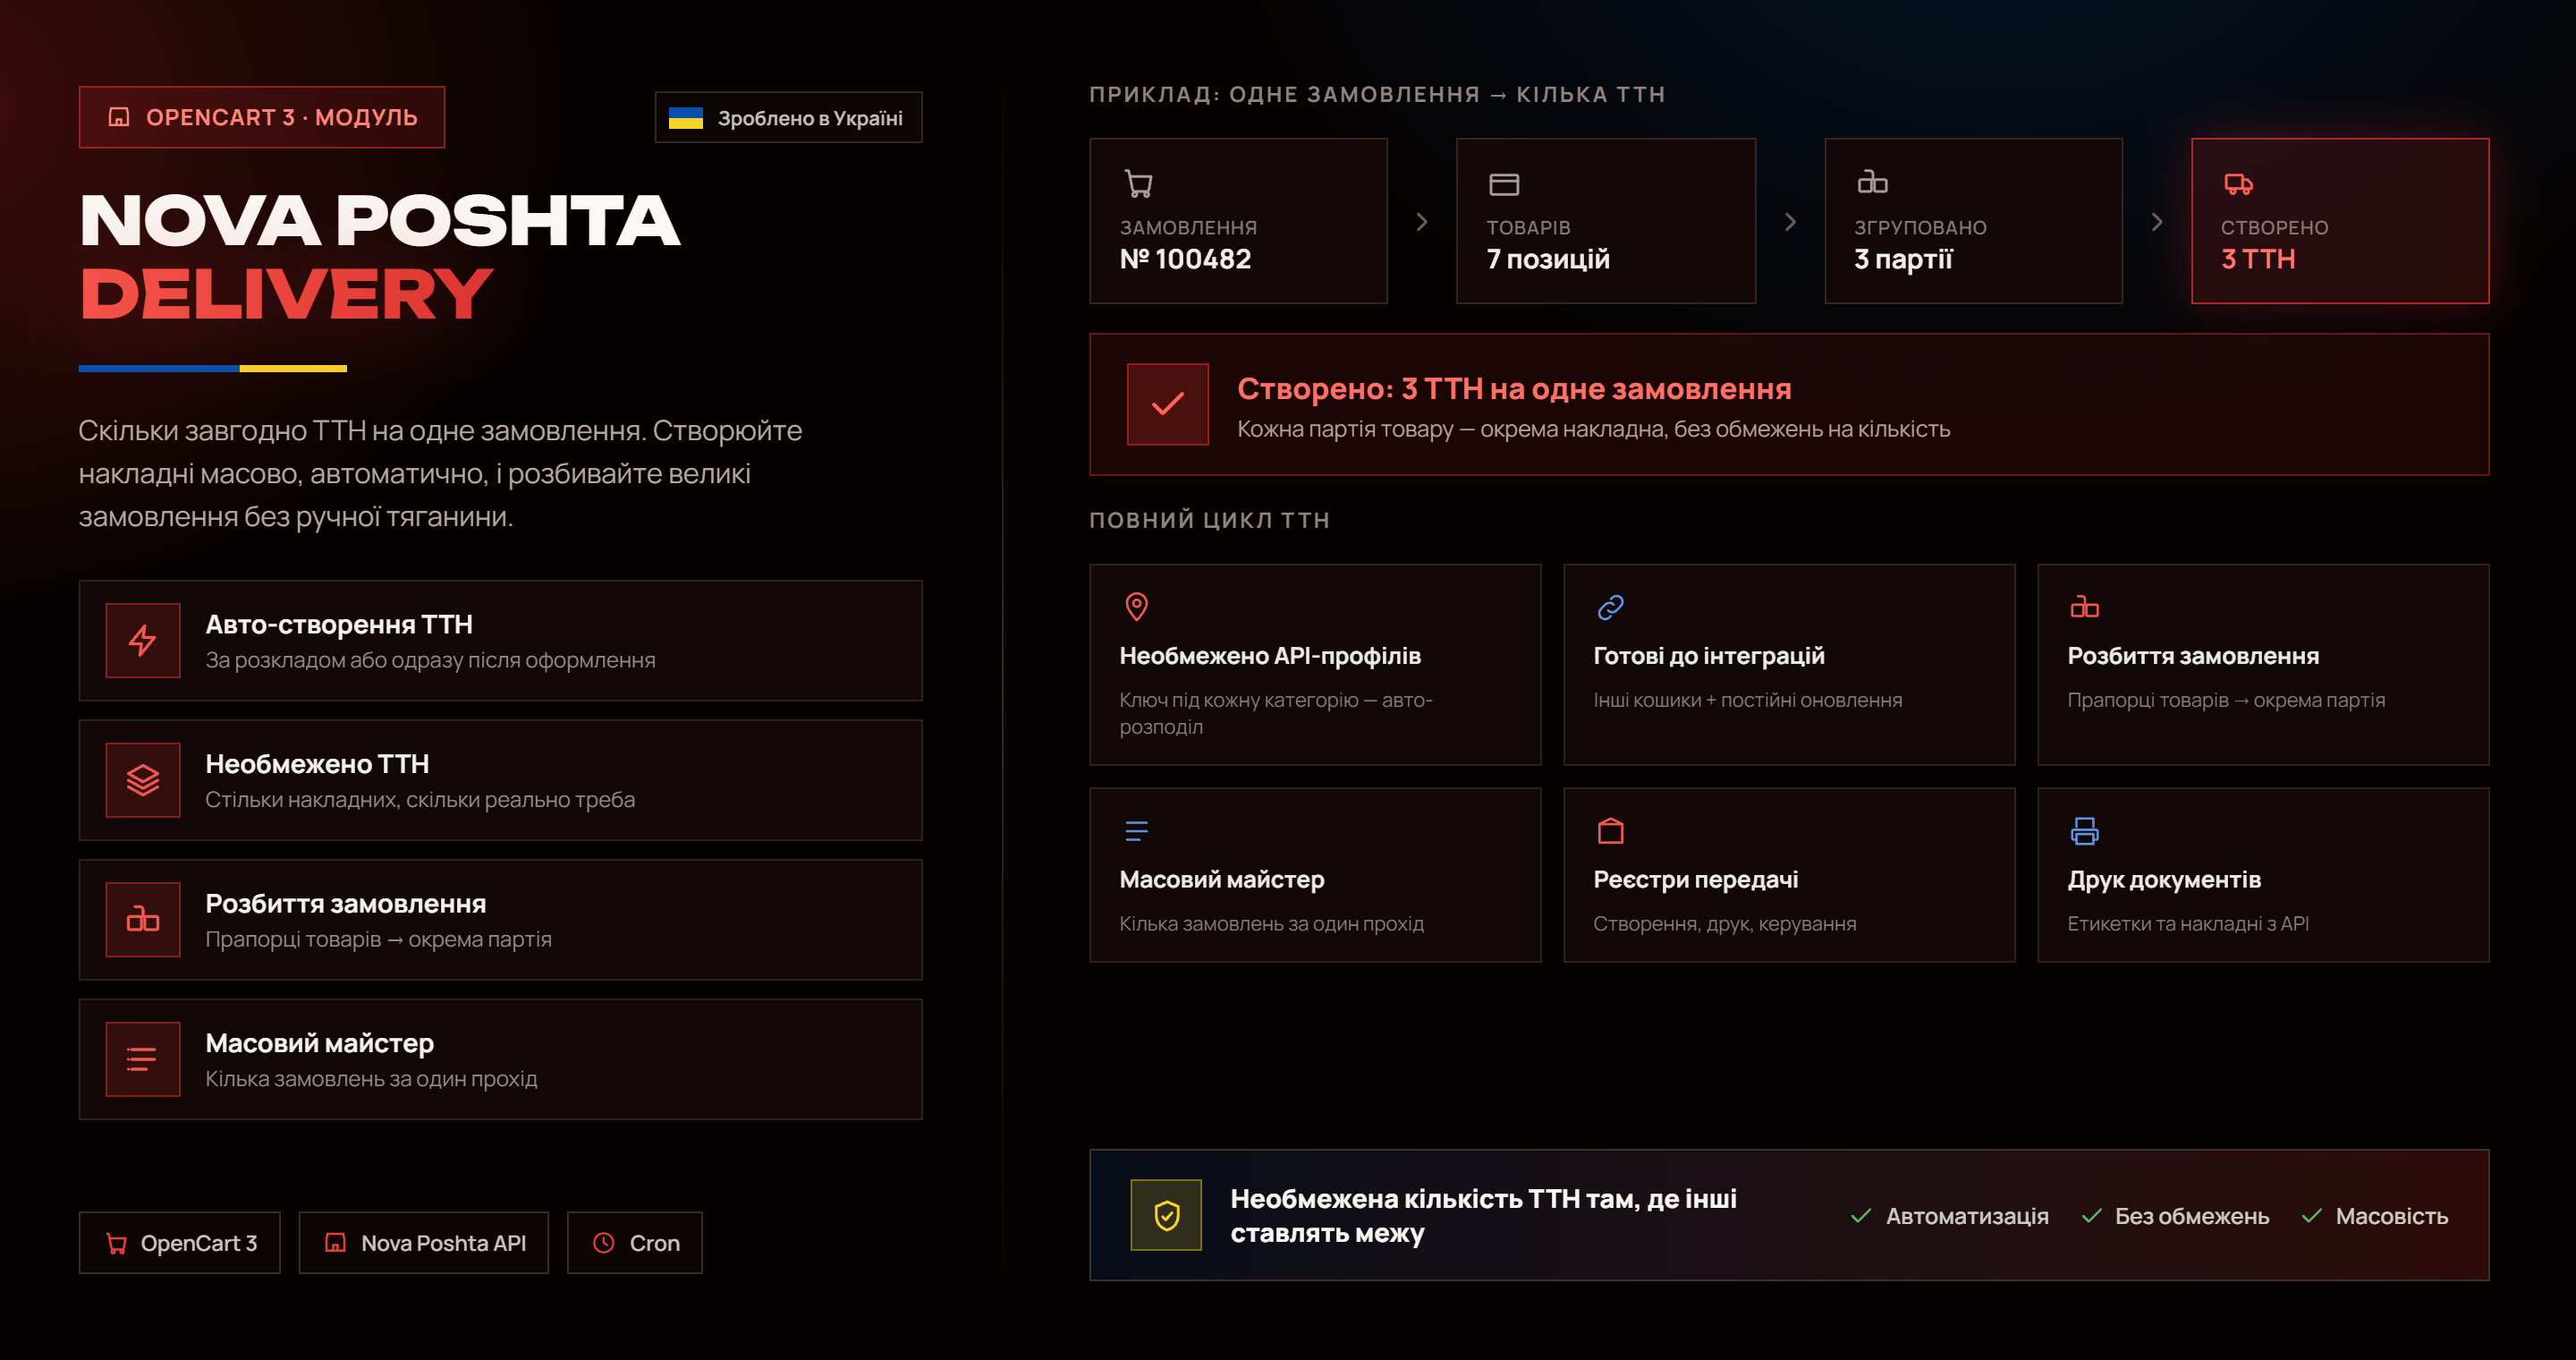Click the Масовість label in bottom banner
The width and height of the screenshot is (2576, 1360).
tap(2392, 1216)
